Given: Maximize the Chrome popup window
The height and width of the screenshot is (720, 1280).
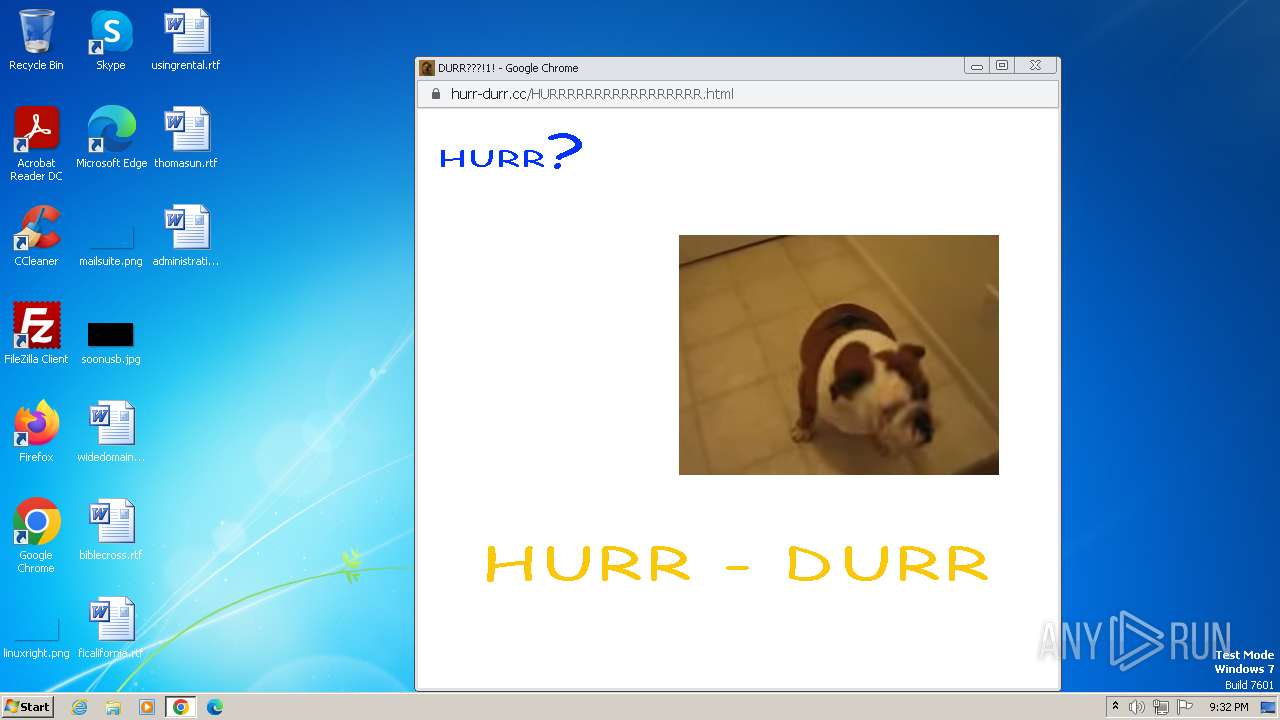Looking at the screenshot, I should 1002,66.
